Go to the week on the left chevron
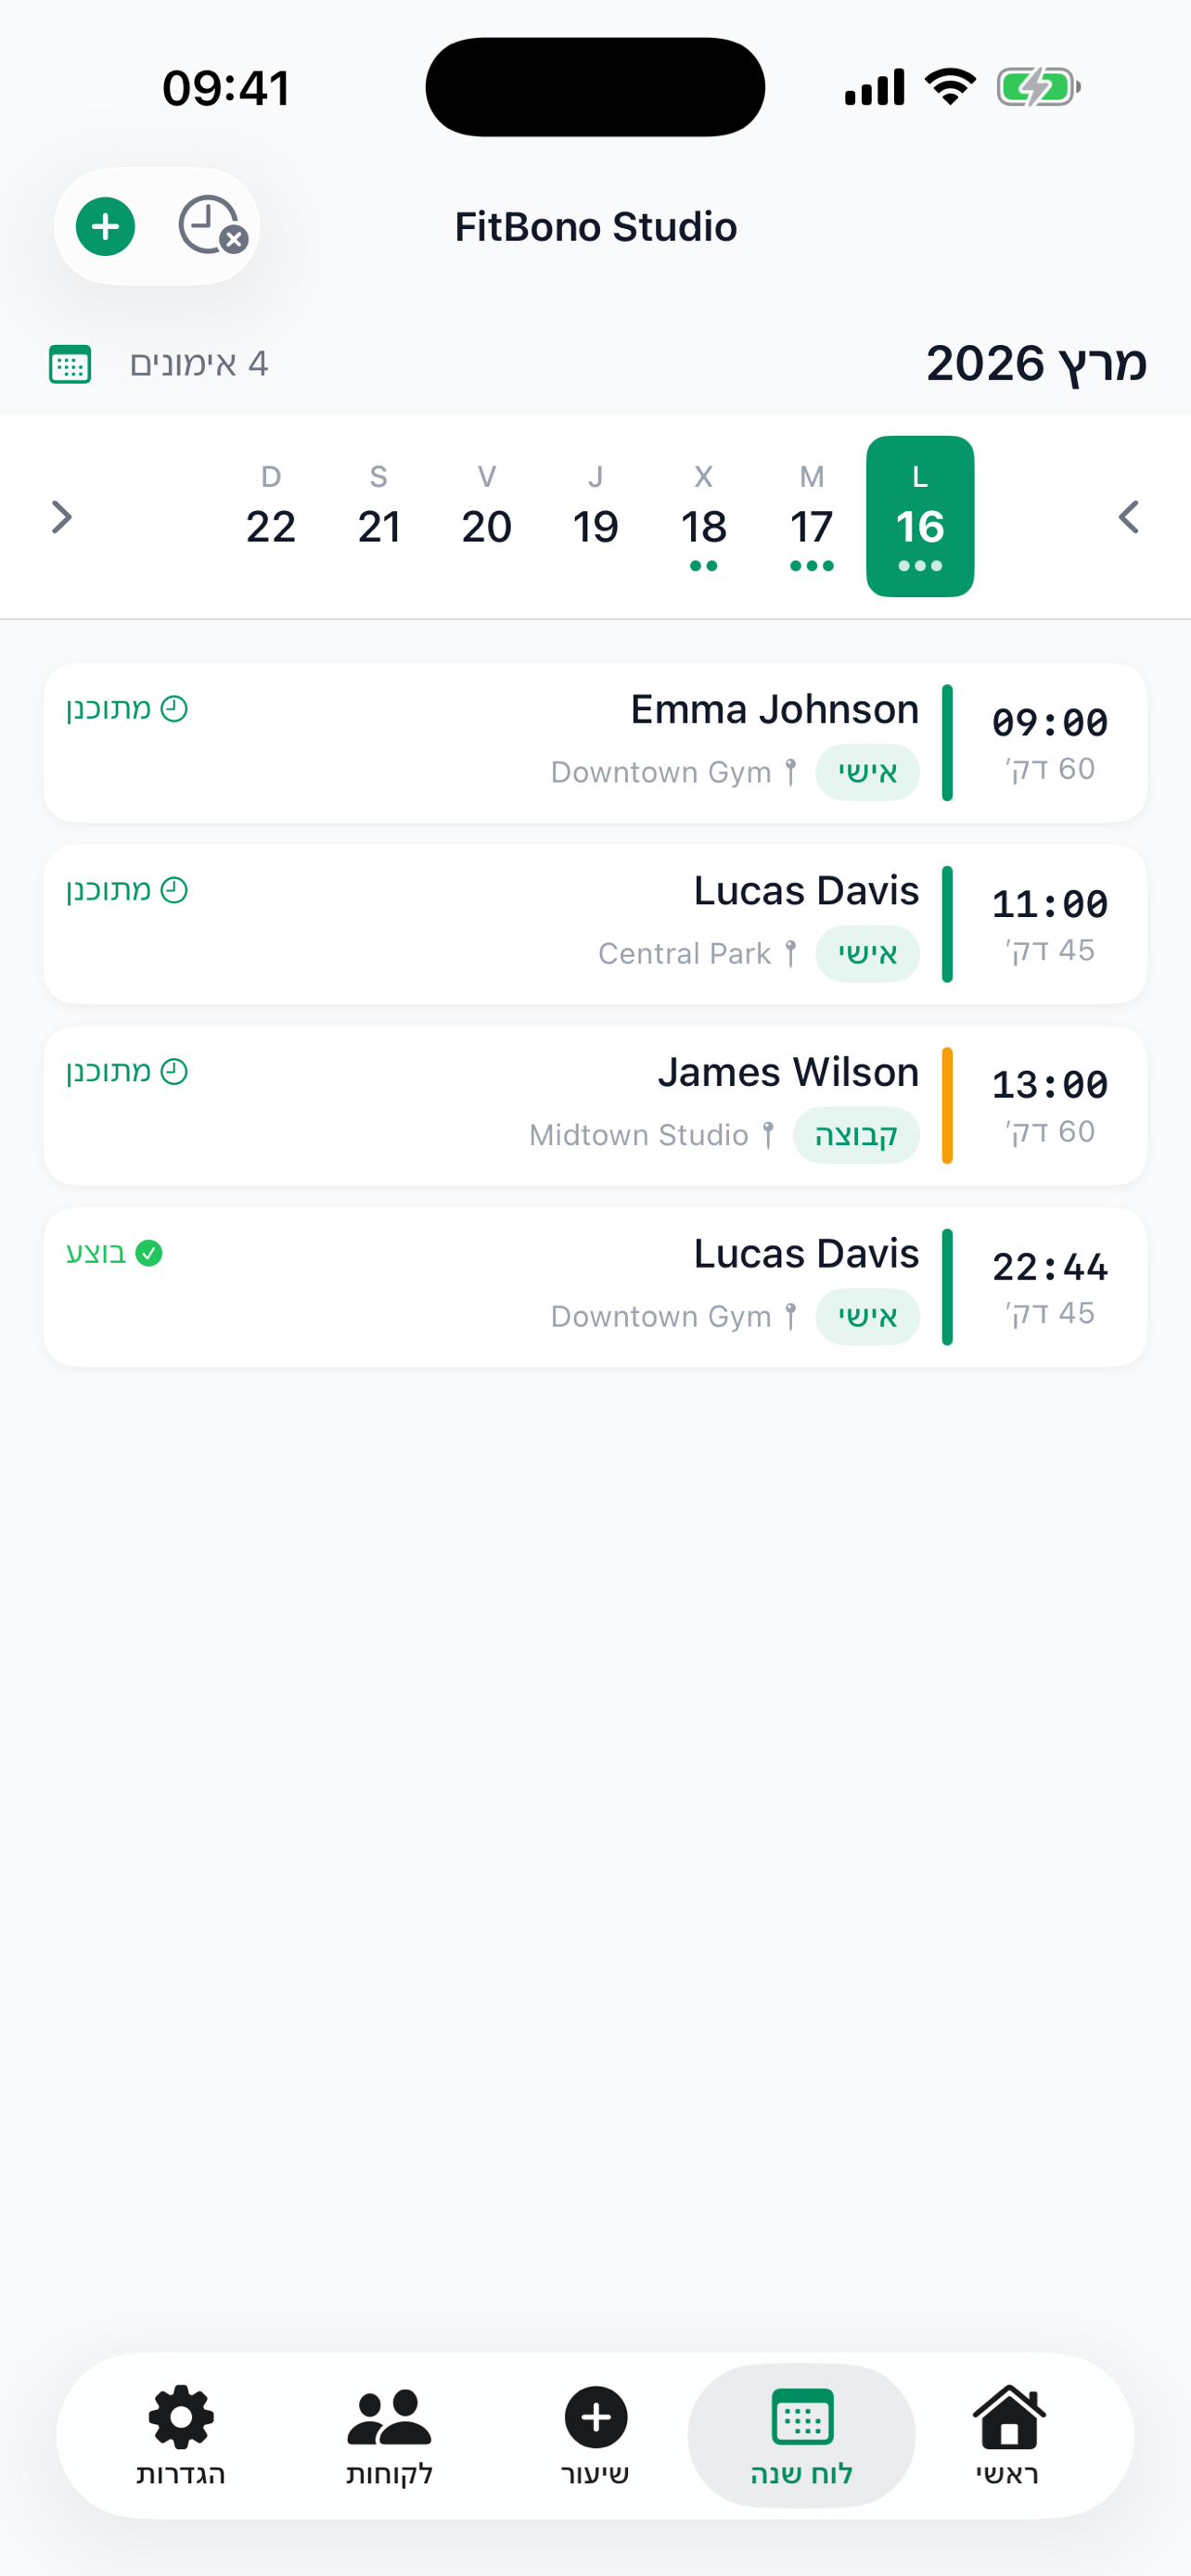 pyautogui.click(x=62, y=518)
